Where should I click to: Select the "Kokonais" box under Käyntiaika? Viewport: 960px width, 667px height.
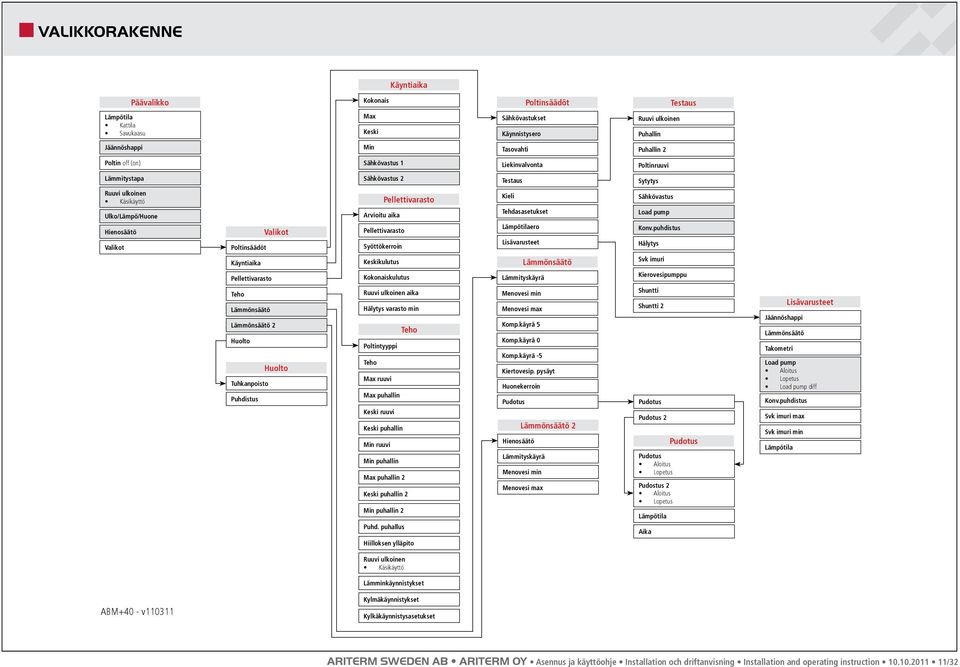coord(409,100)
